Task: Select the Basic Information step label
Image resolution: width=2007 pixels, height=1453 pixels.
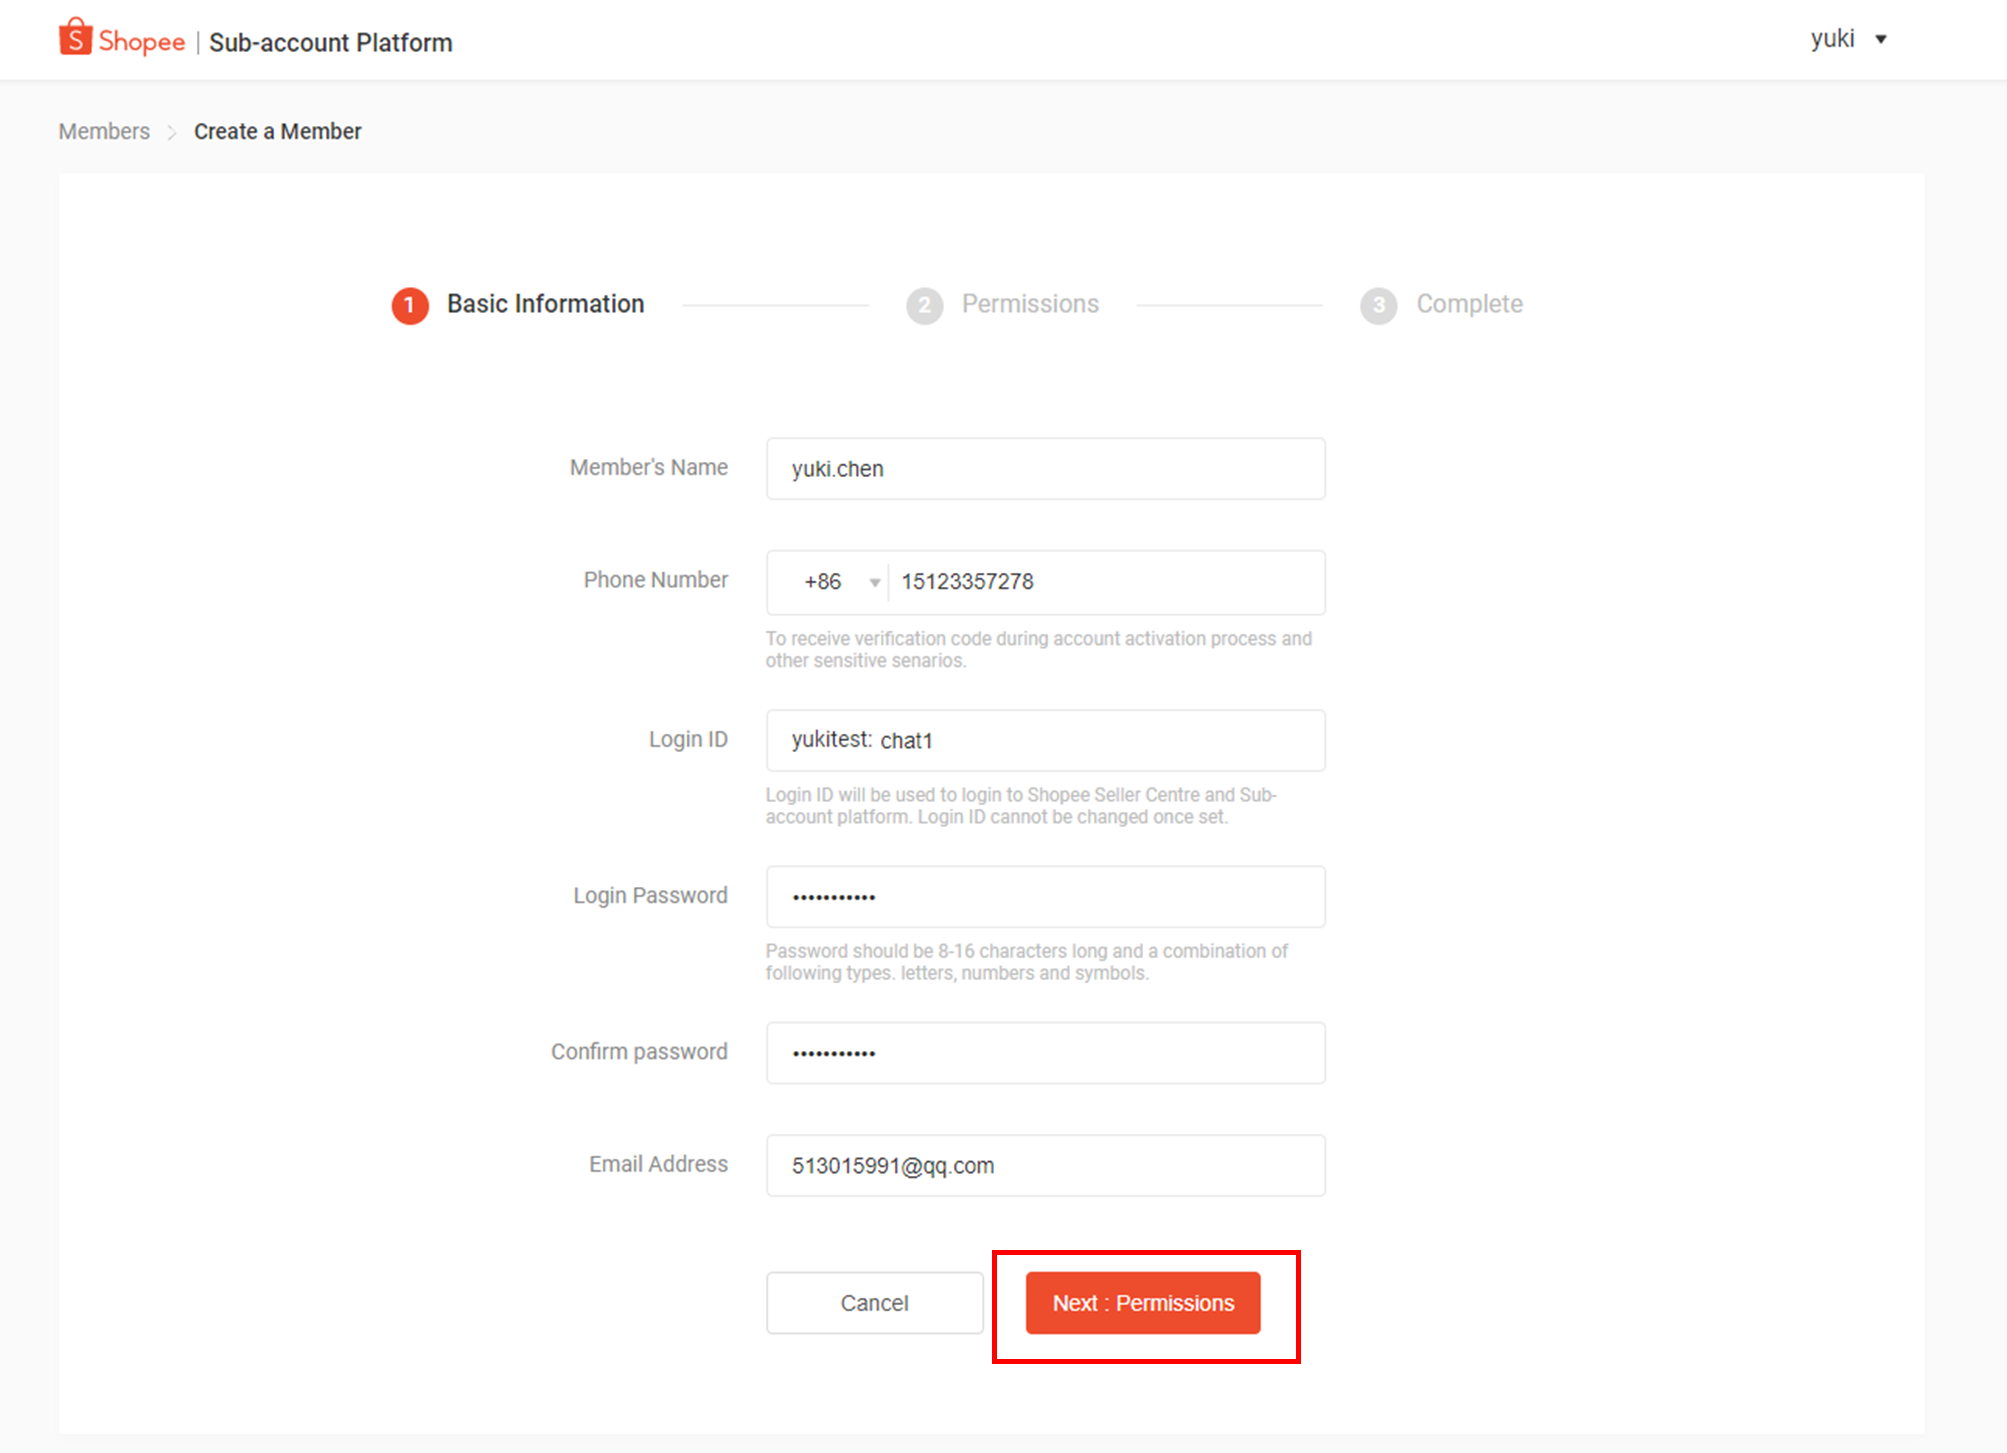Action: (545, 304)
